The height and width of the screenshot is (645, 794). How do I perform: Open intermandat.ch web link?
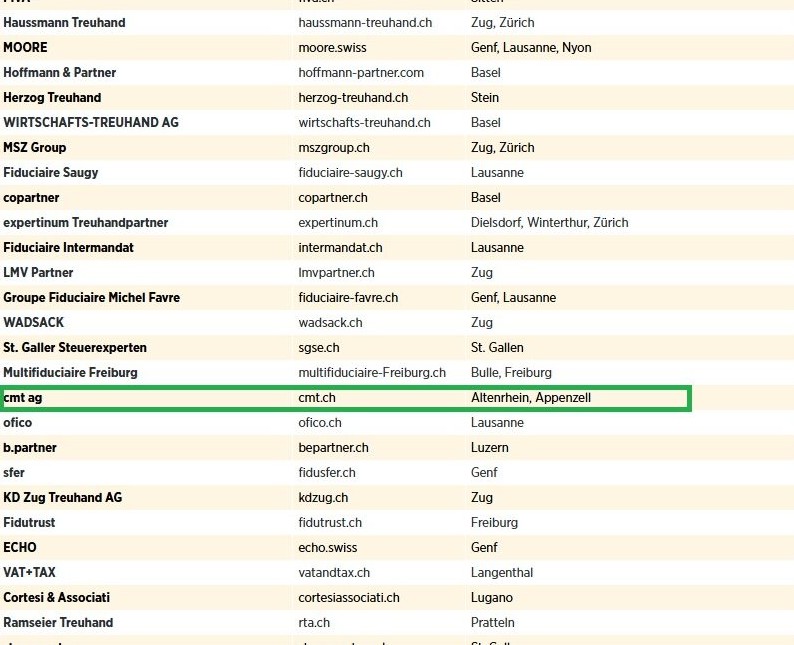tap(340, 248)
